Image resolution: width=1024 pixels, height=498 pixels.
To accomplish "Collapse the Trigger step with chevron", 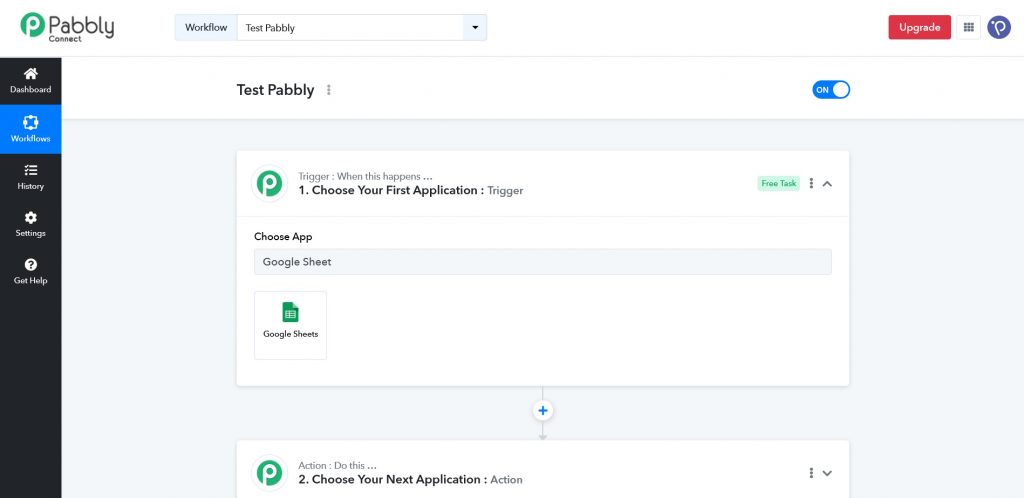I will [827, 184].
